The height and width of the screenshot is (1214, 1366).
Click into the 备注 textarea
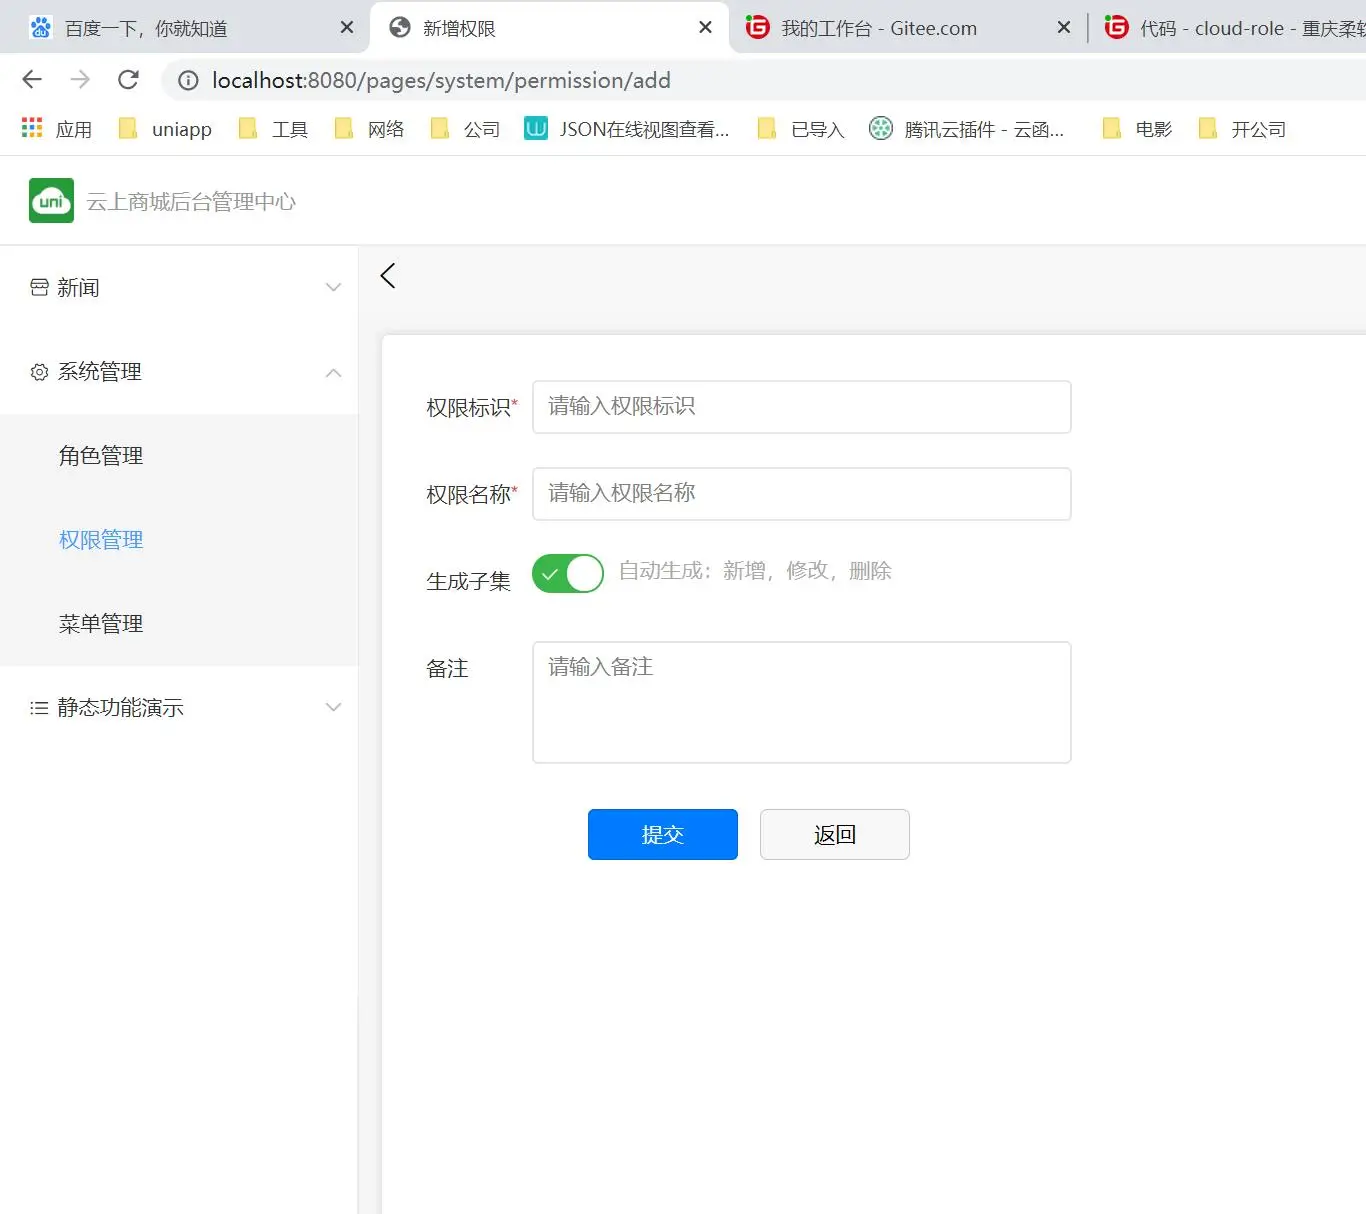click(801, 702)
